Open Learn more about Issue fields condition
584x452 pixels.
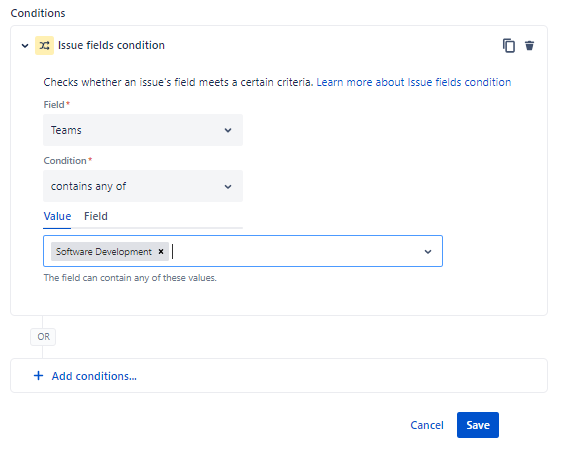413,82
